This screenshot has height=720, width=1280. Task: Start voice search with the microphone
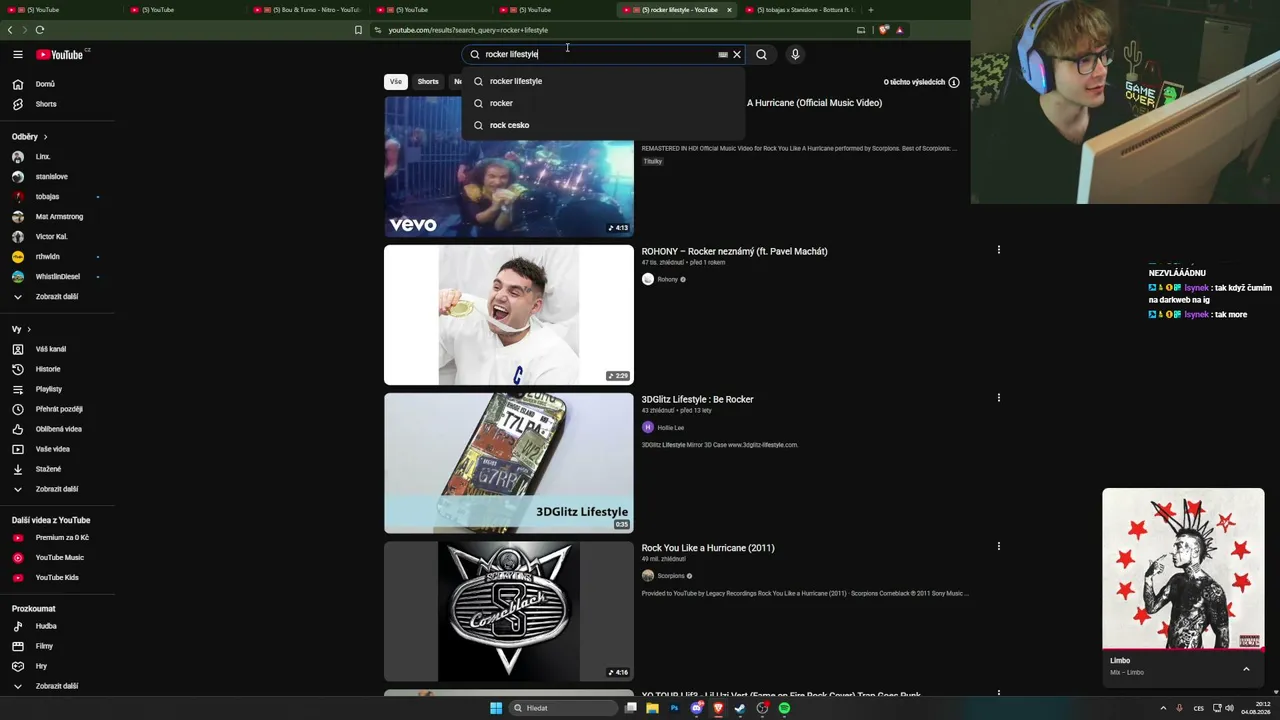pyautogui.click(x=795, y=55)
